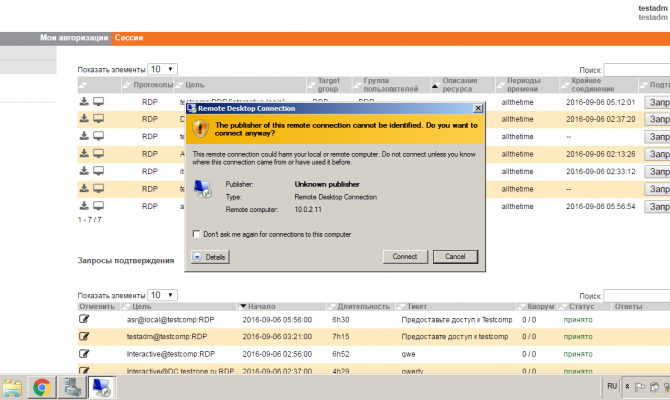This screenshot has width=670, height=400.
Task: Click the lower table search field
Action: point(637,296)
